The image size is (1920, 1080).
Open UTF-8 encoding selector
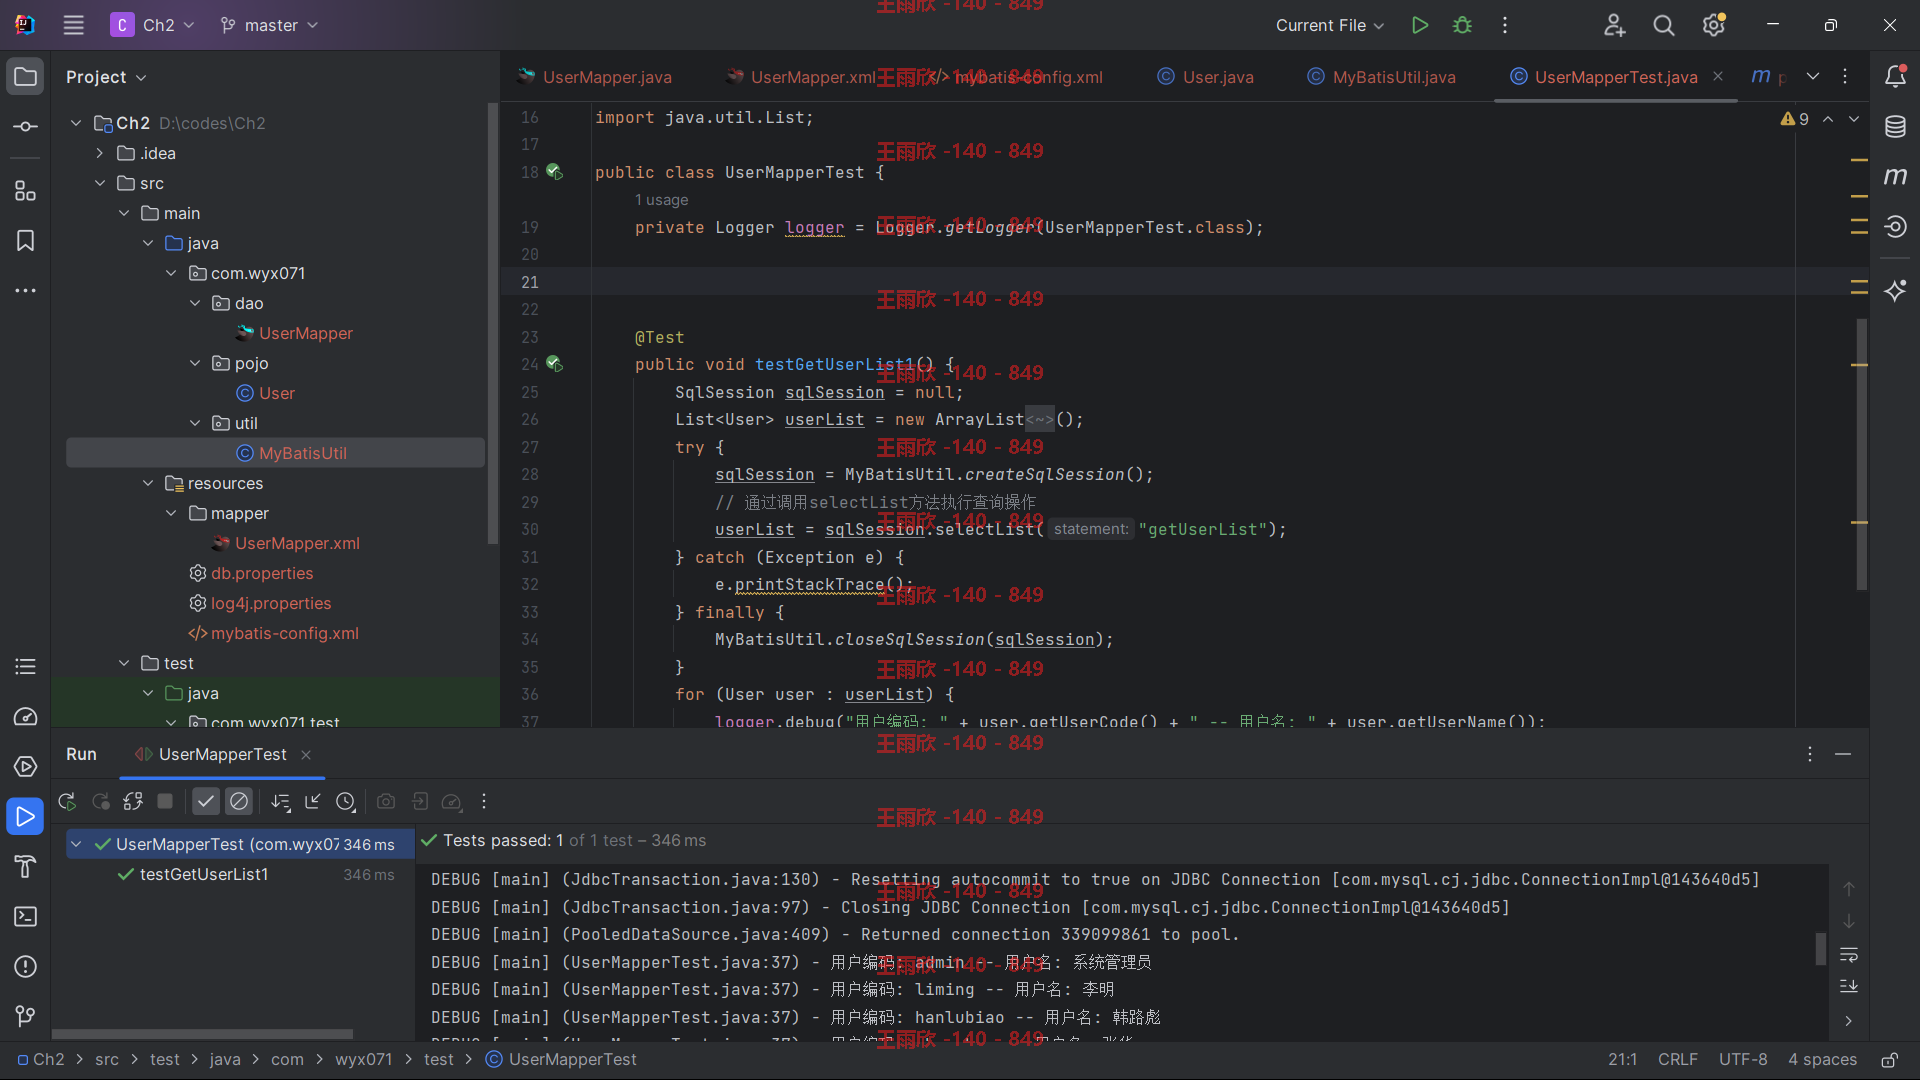1743,1059
